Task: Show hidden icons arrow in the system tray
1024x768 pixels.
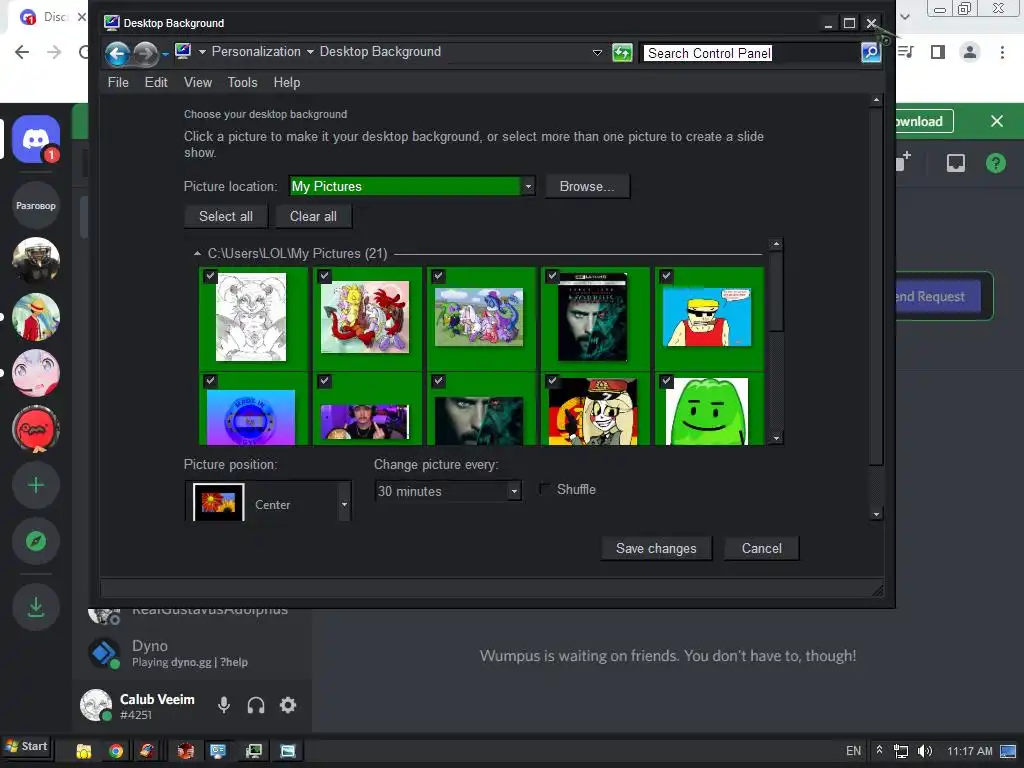Action: [x=879, y=750]
